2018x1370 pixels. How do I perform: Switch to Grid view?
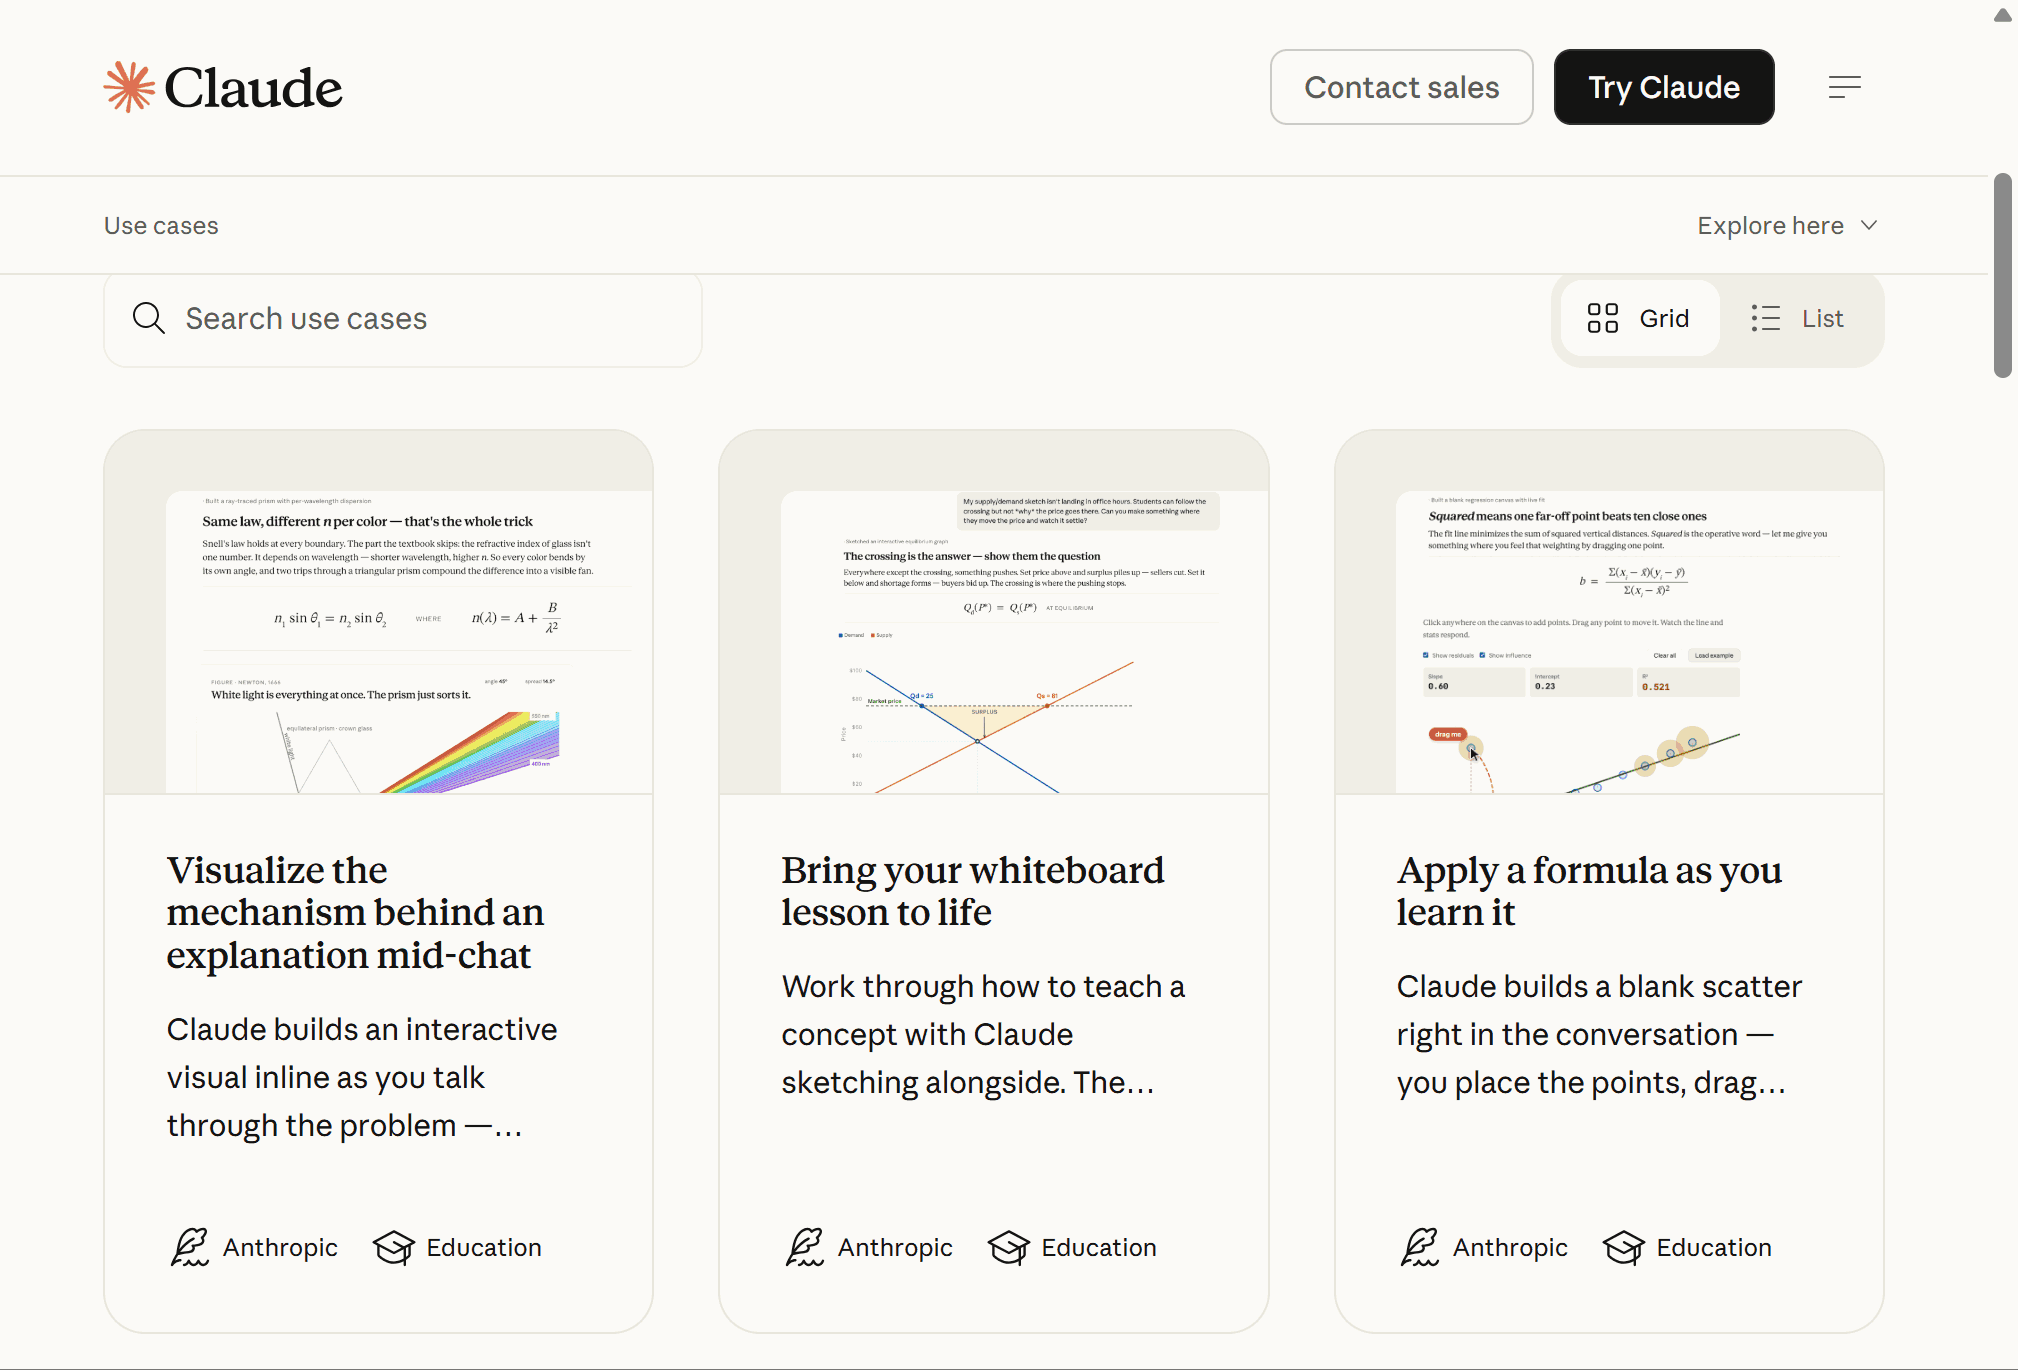pyautogui.click(x=1640, y=319)
